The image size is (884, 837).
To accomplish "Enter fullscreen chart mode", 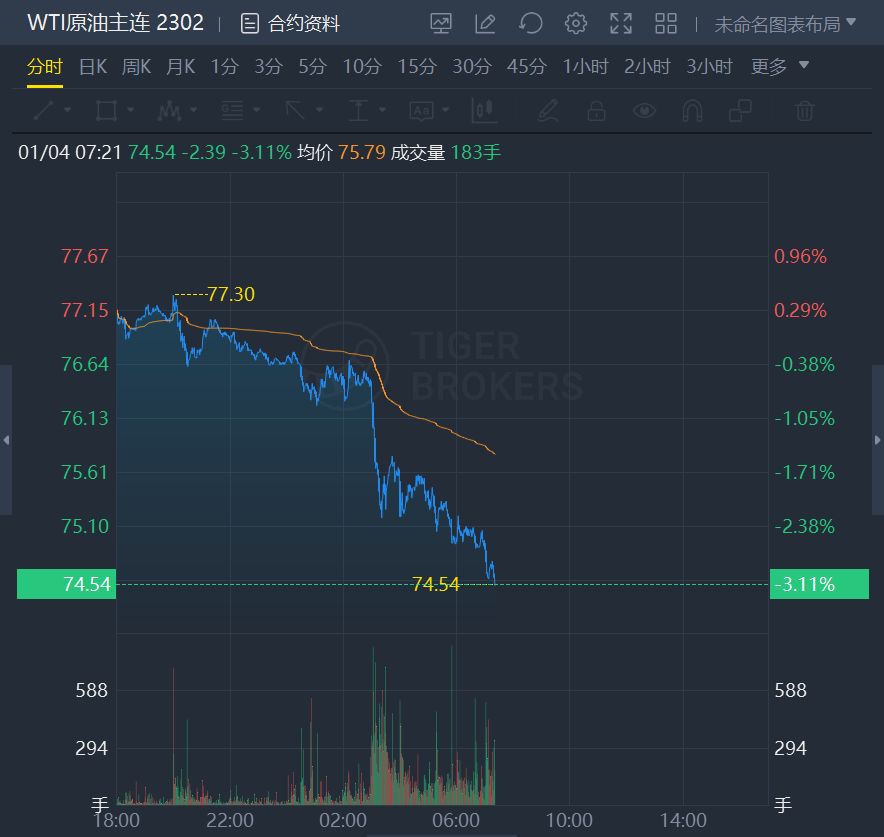I will (x=621, y=23).
